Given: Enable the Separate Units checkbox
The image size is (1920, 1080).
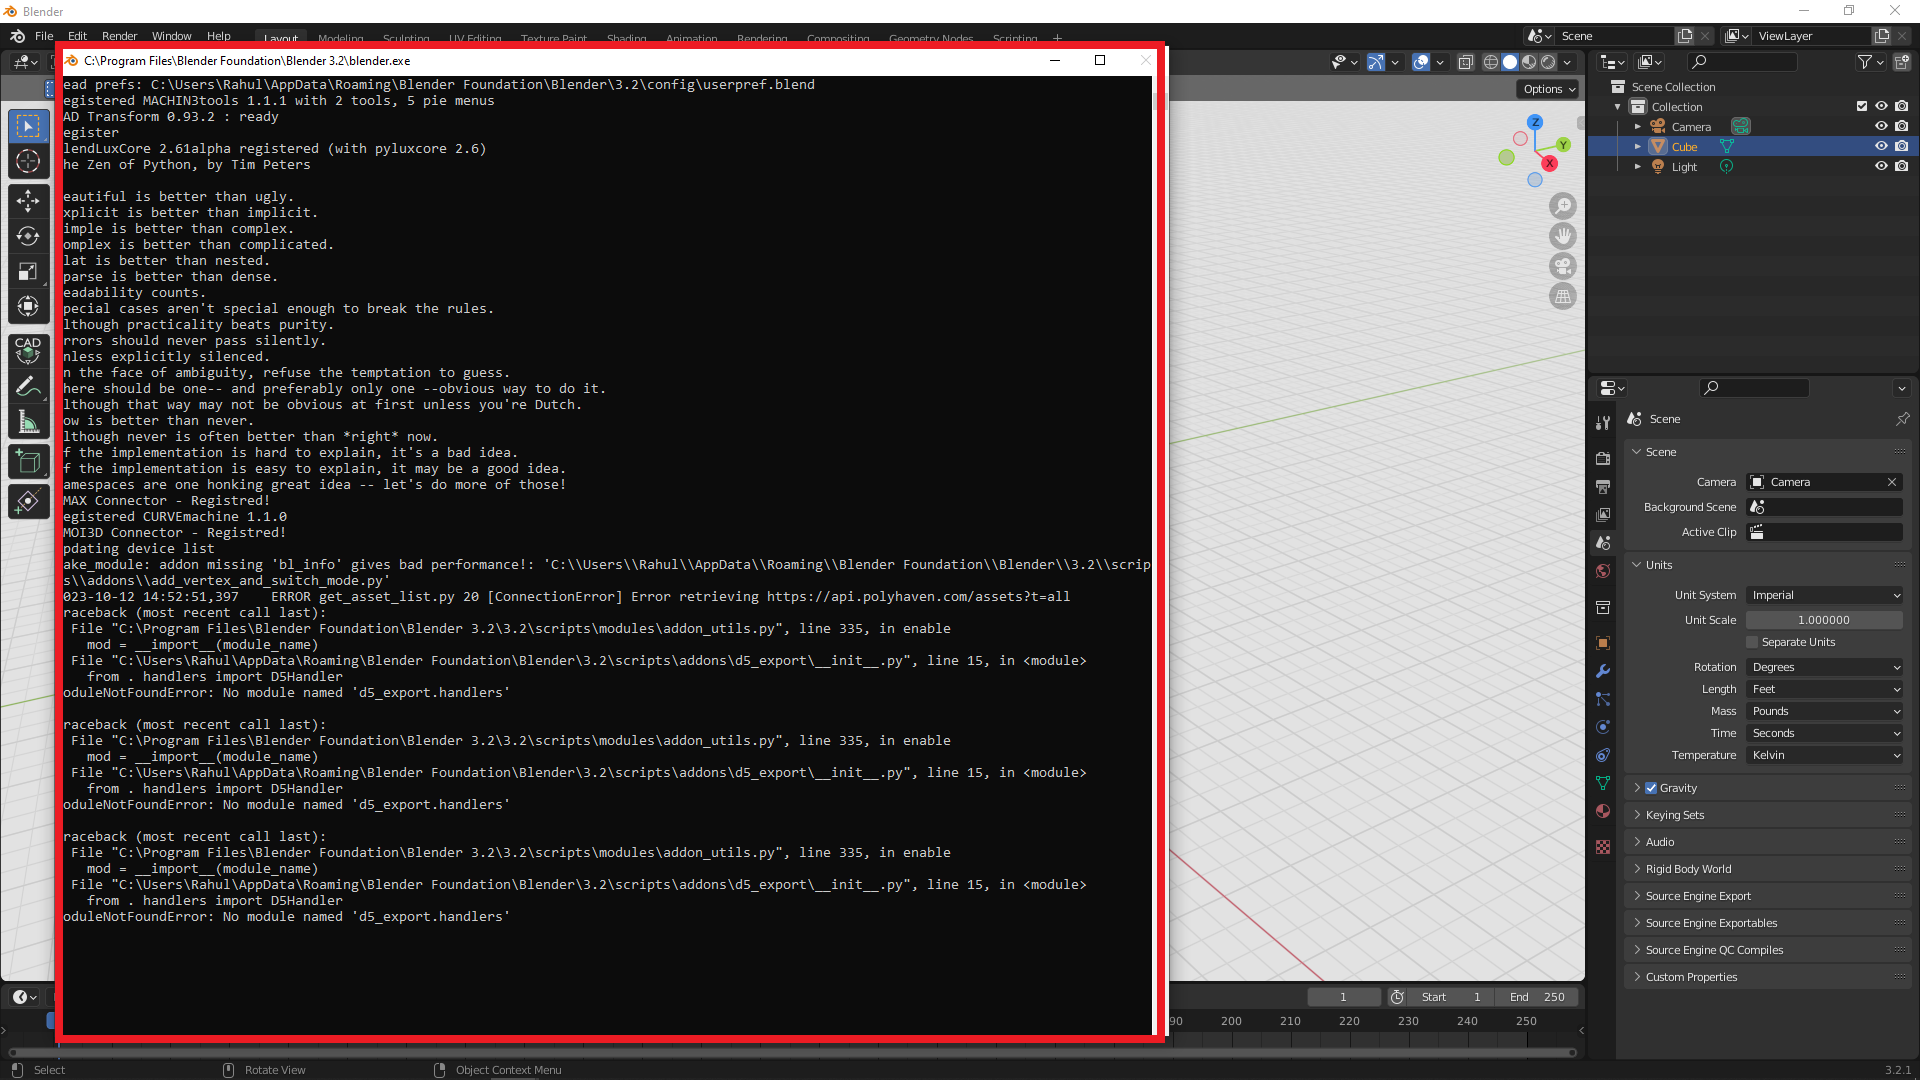Looking at the screenshot, I should (x=1752, y=642).
